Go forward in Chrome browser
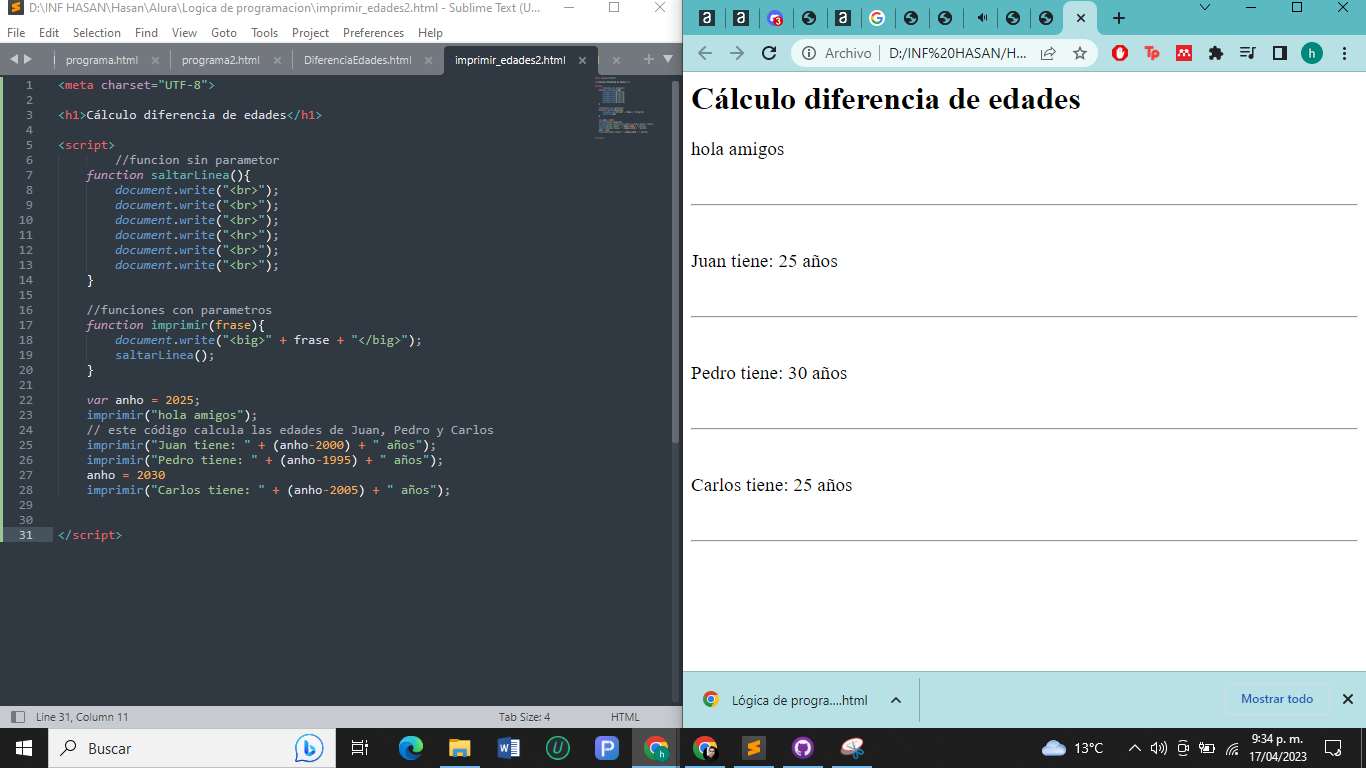The image size is (1366, 768). click(737, 53)
